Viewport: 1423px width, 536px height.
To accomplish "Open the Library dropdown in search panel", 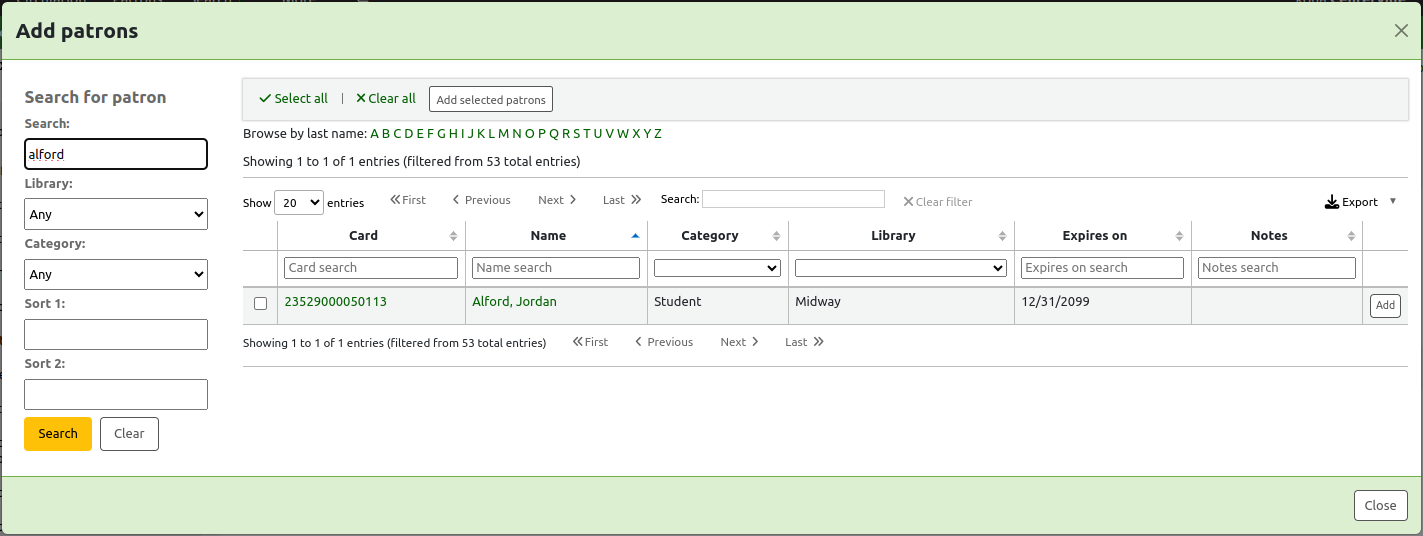I will tap(116, 214).
